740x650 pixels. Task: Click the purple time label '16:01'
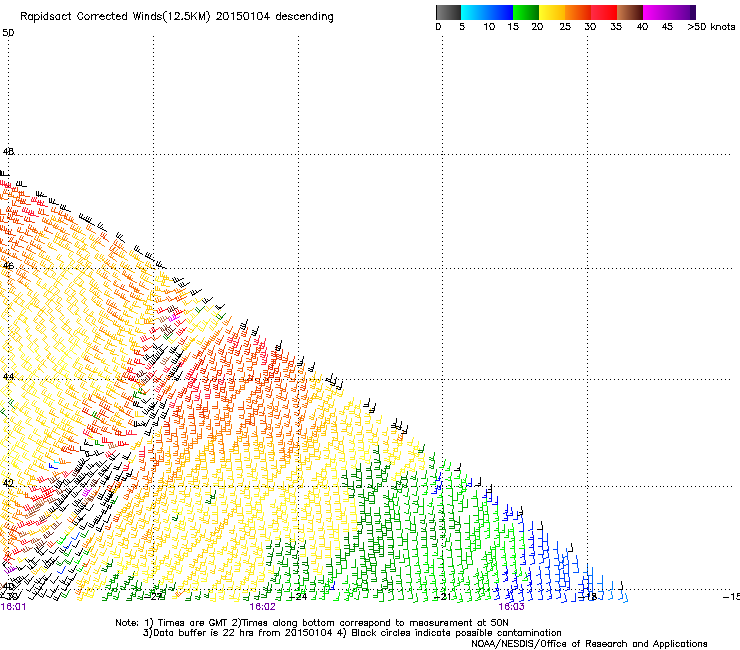coord(13,607)
